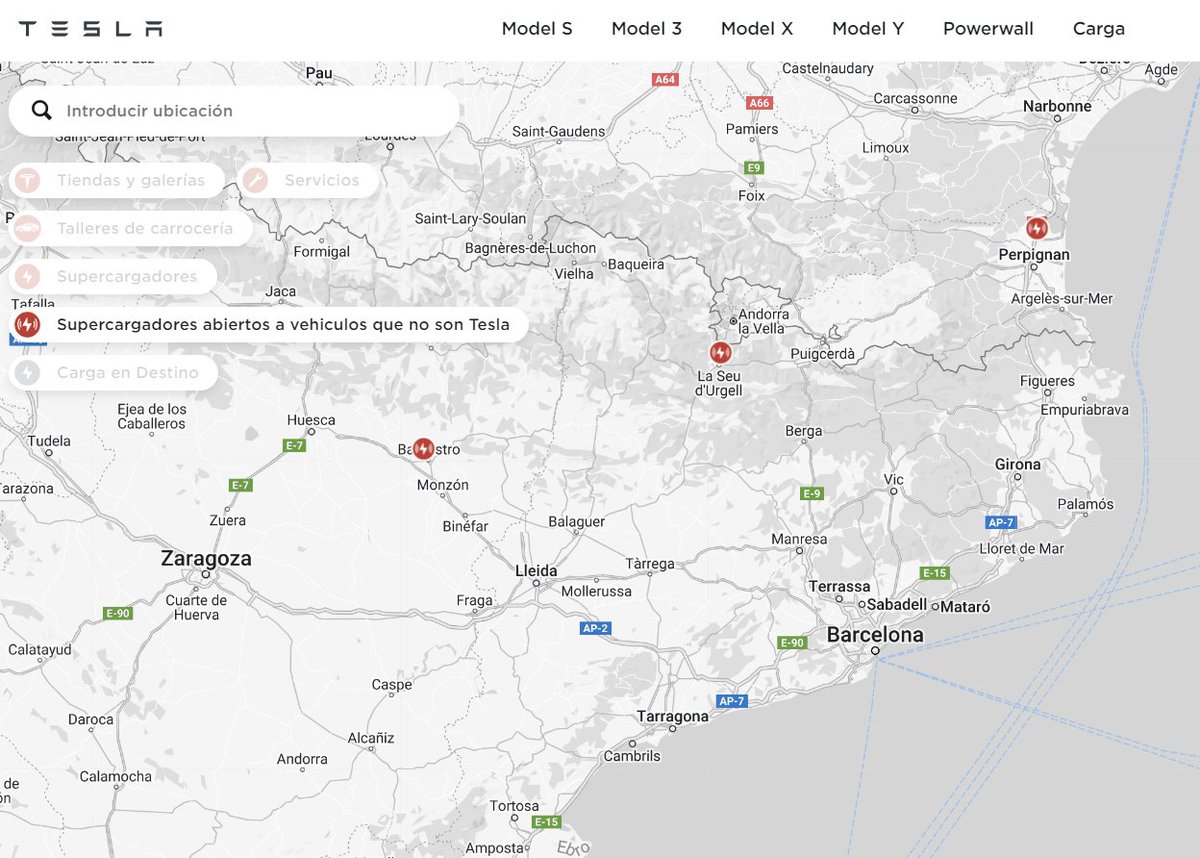The width and height of the screenshot is (1200, 858).
Task: Click the Vielha label on the map
Action: click(574, 272)
